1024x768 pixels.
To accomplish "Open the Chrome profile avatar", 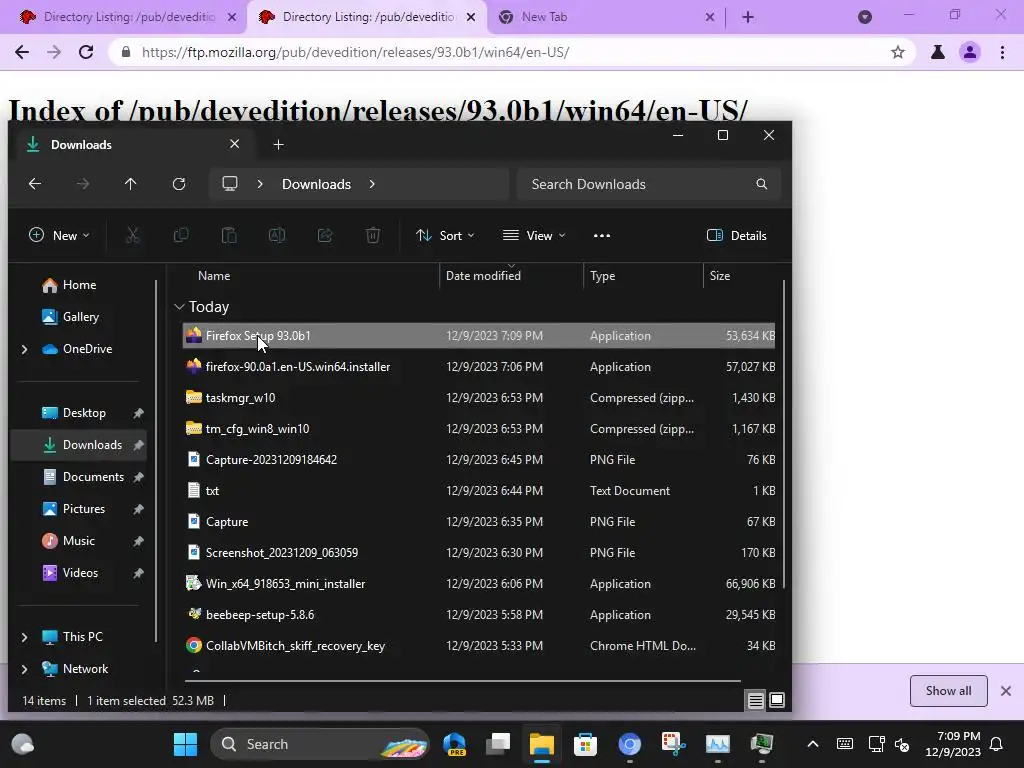I will pos(970,52).
